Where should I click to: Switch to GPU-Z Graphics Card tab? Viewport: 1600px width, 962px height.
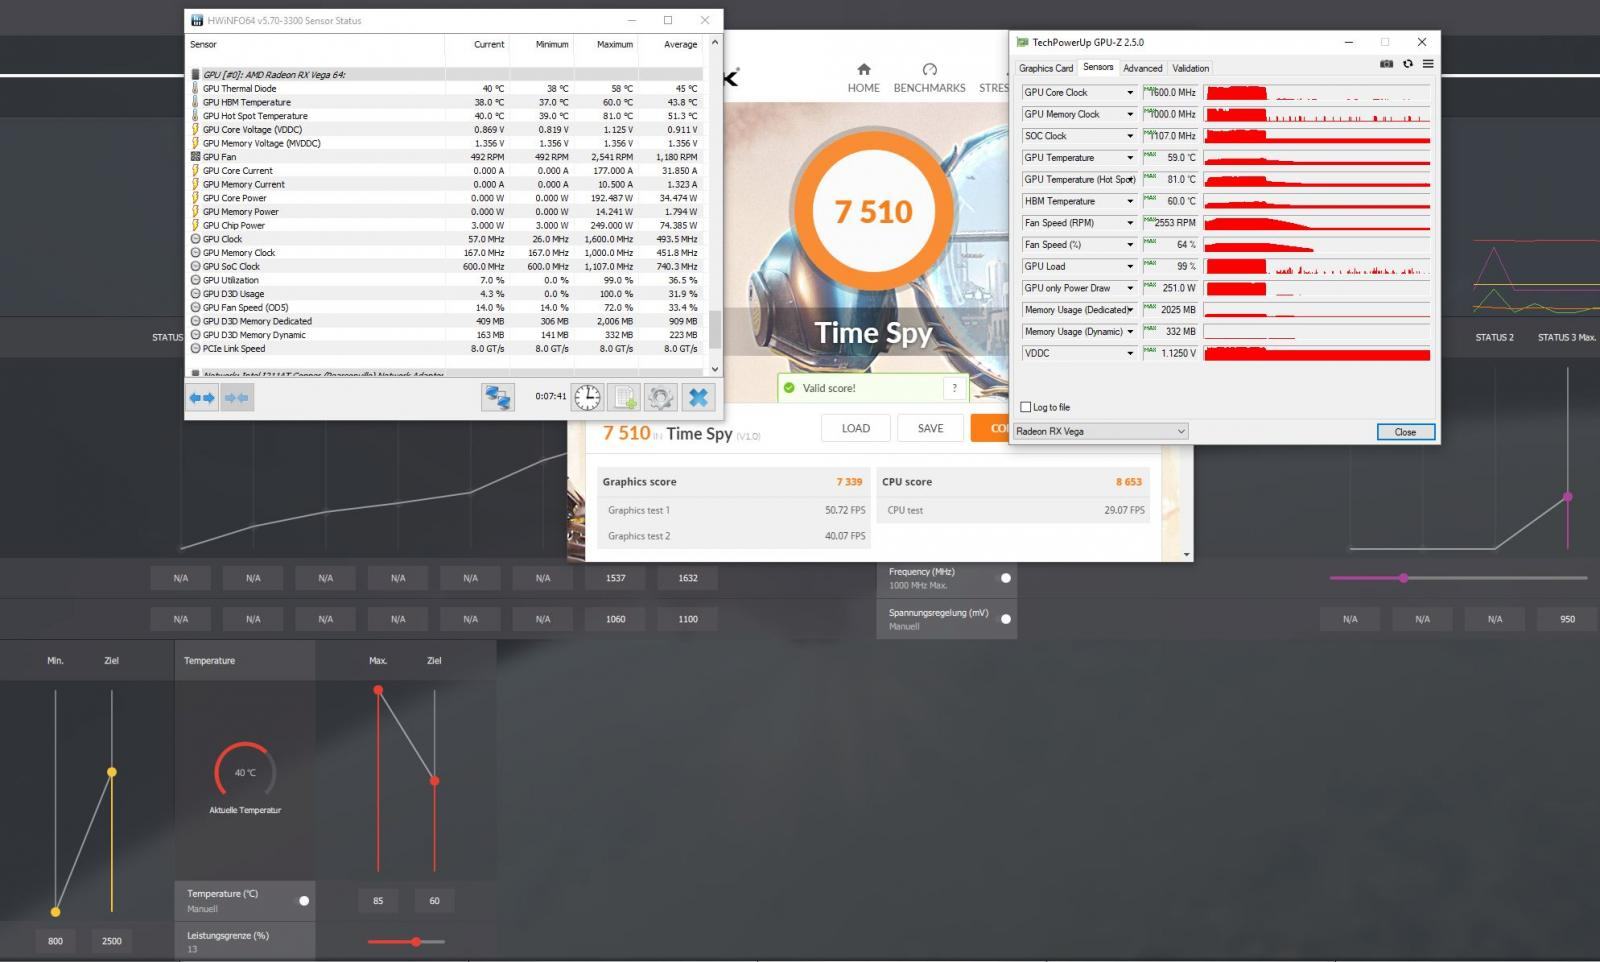[1046, 68]
